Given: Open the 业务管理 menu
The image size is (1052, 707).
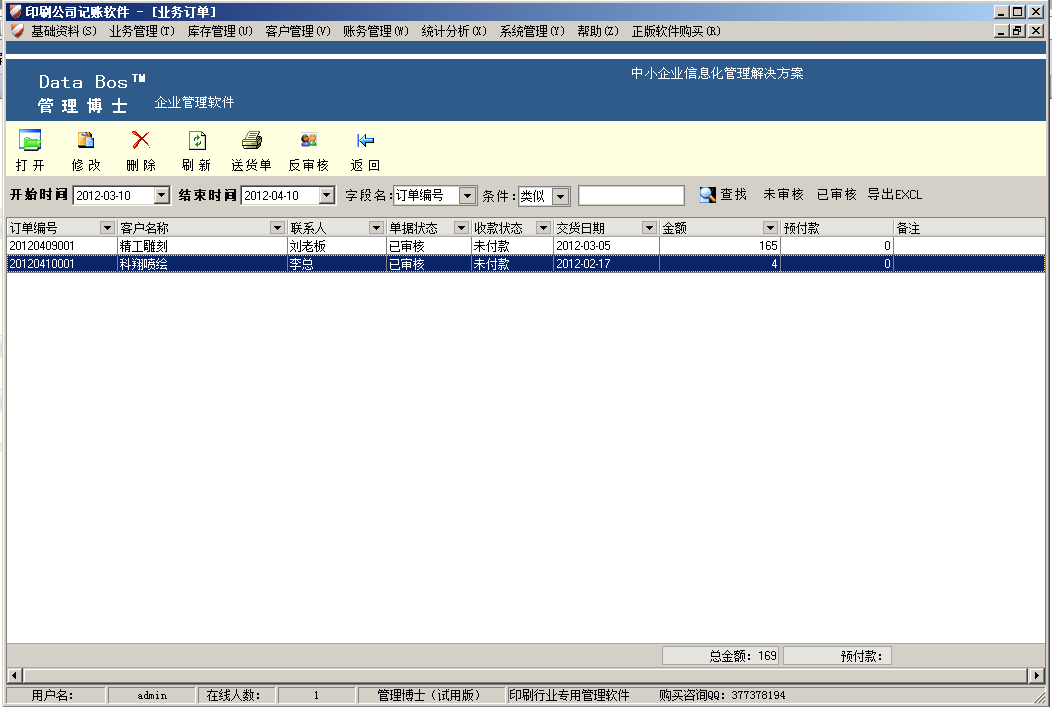Looking at the screenshot, I should tap(141, 31).
